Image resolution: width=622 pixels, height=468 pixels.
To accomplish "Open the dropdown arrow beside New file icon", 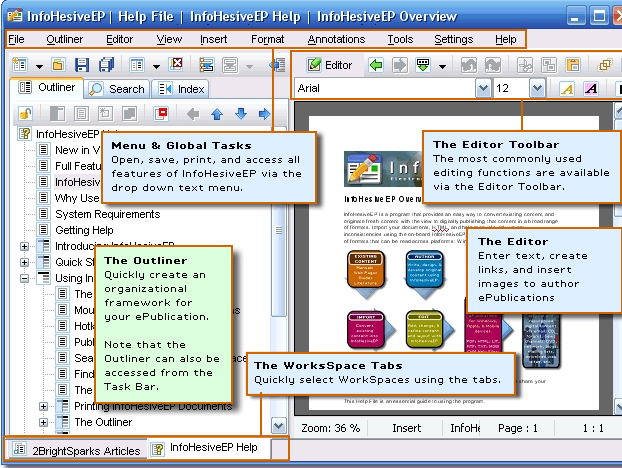I will tap(39, 66).
